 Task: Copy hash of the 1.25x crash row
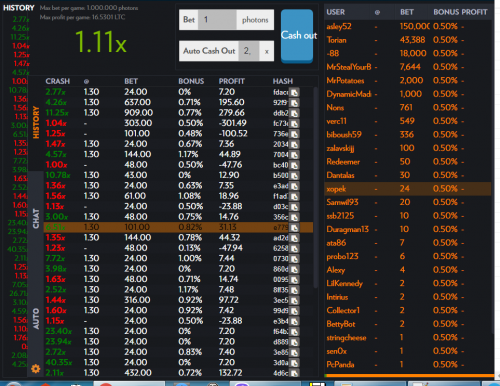[x=294, y=134]
